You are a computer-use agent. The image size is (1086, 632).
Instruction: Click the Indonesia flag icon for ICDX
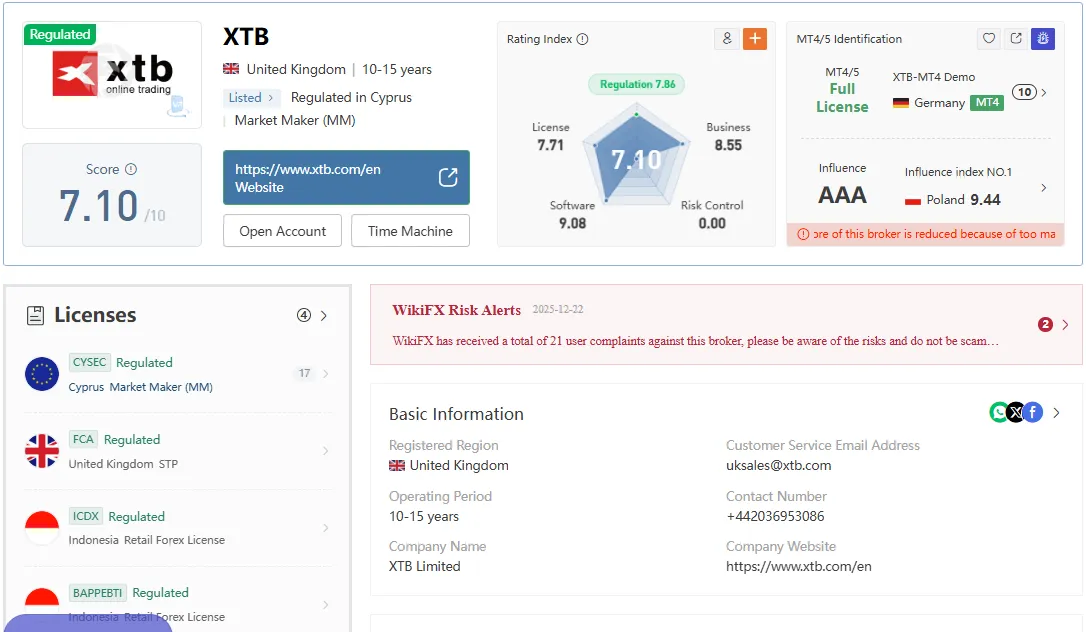pyautogui.click(x=42, y=527)
